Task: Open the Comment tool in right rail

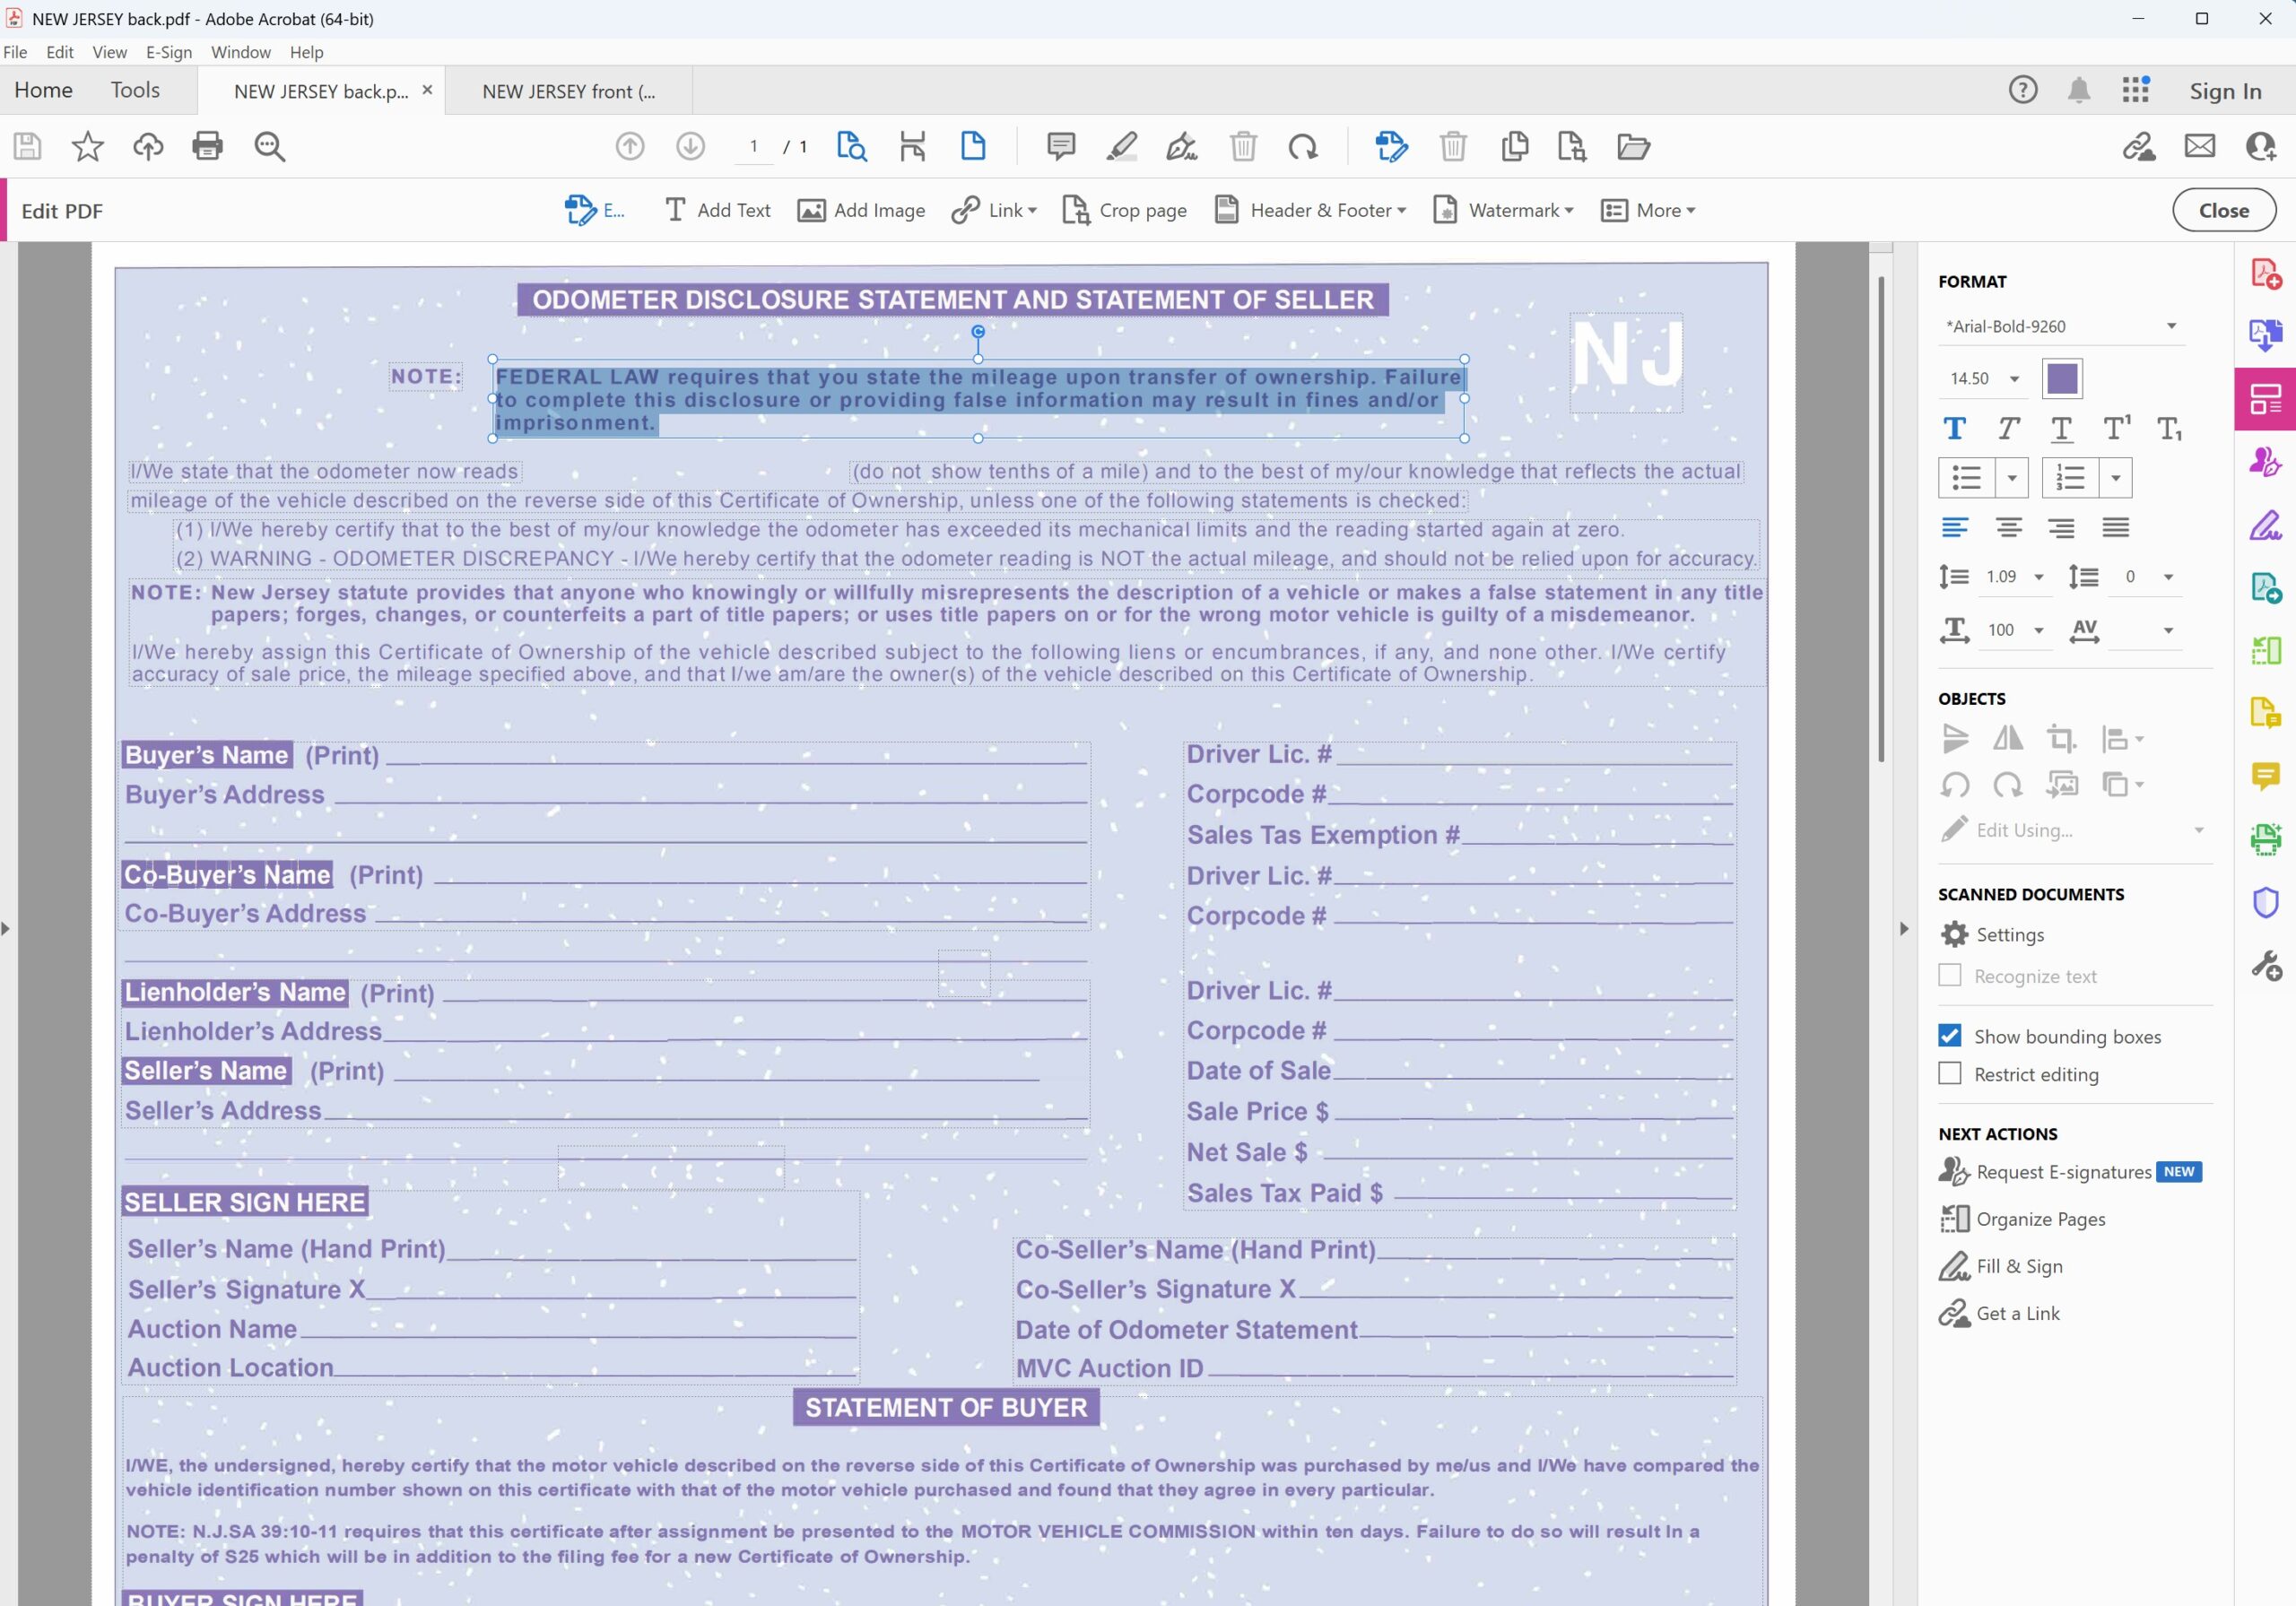Action: (x=2266, y=775)
